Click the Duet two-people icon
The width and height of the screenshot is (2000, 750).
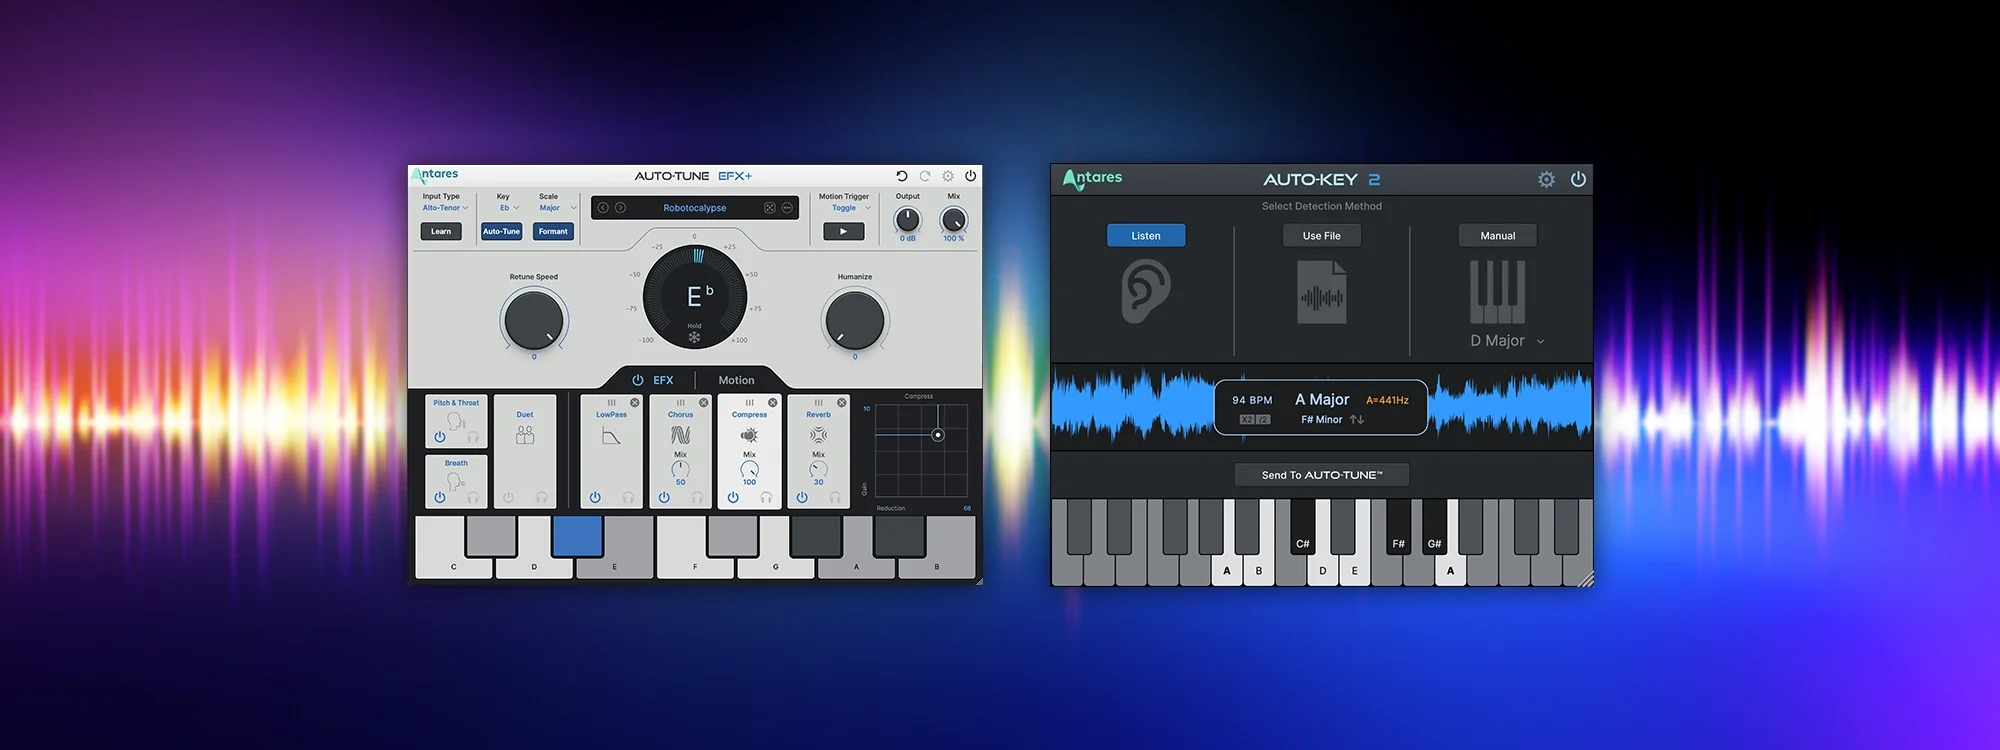click(525, 435)
